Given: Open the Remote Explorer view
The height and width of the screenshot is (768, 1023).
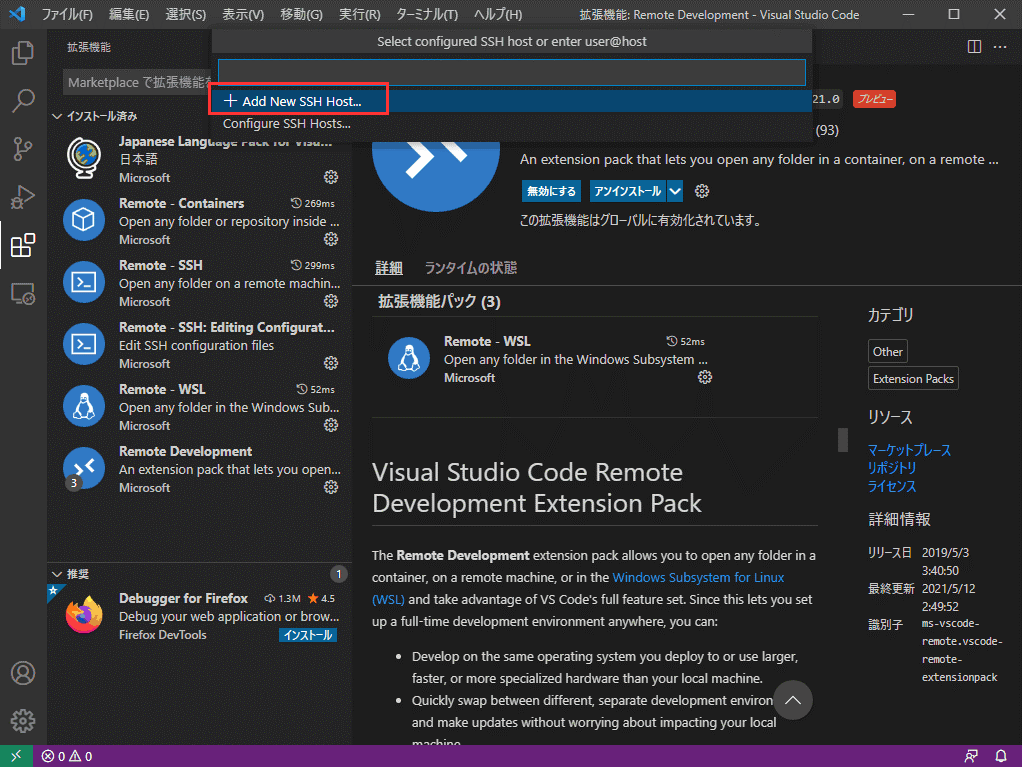Looking at the screenshot, I should pos(23,294).
